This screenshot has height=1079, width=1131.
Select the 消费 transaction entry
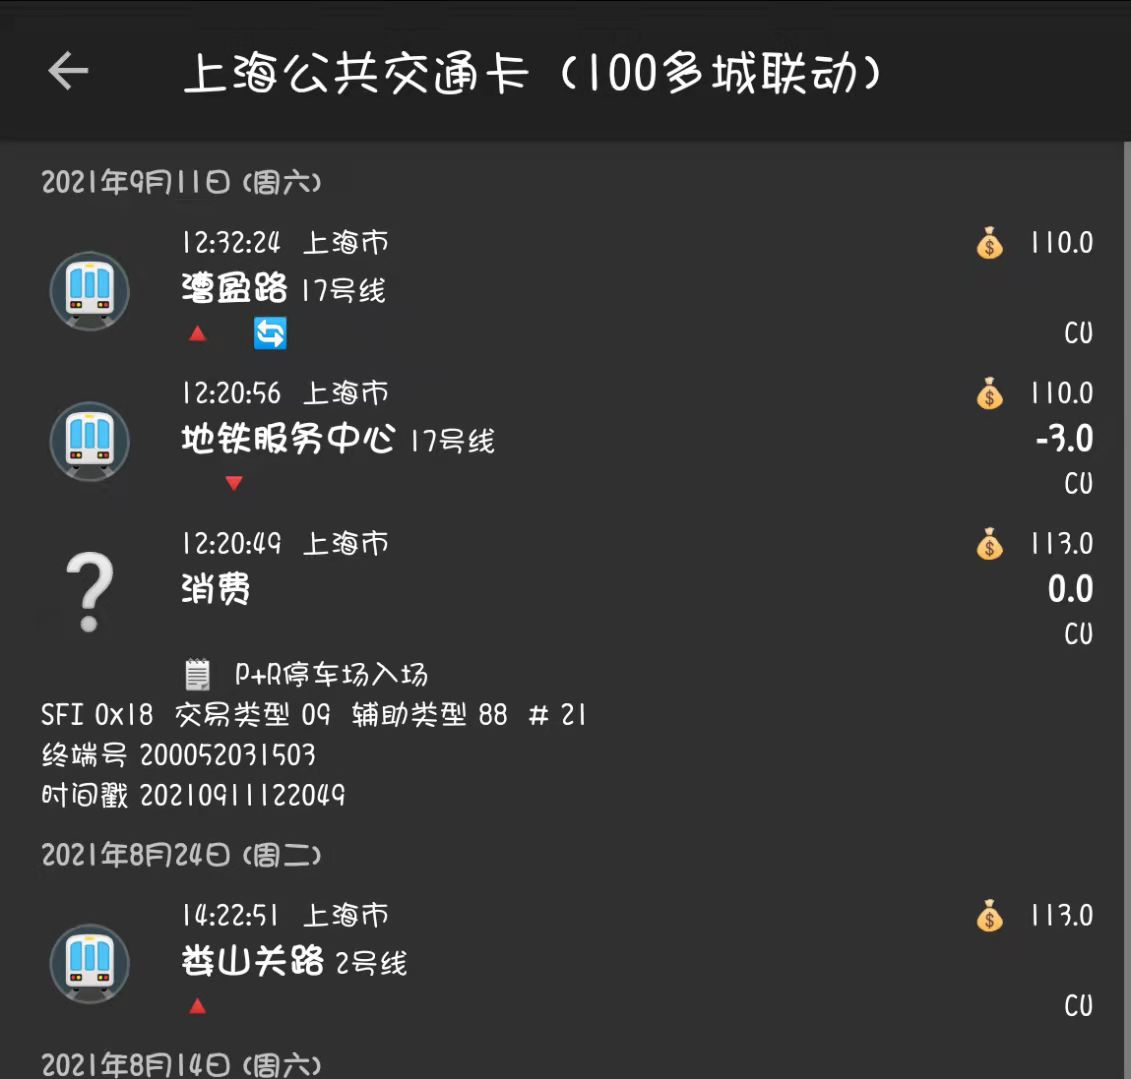click(x=216, y=590)
